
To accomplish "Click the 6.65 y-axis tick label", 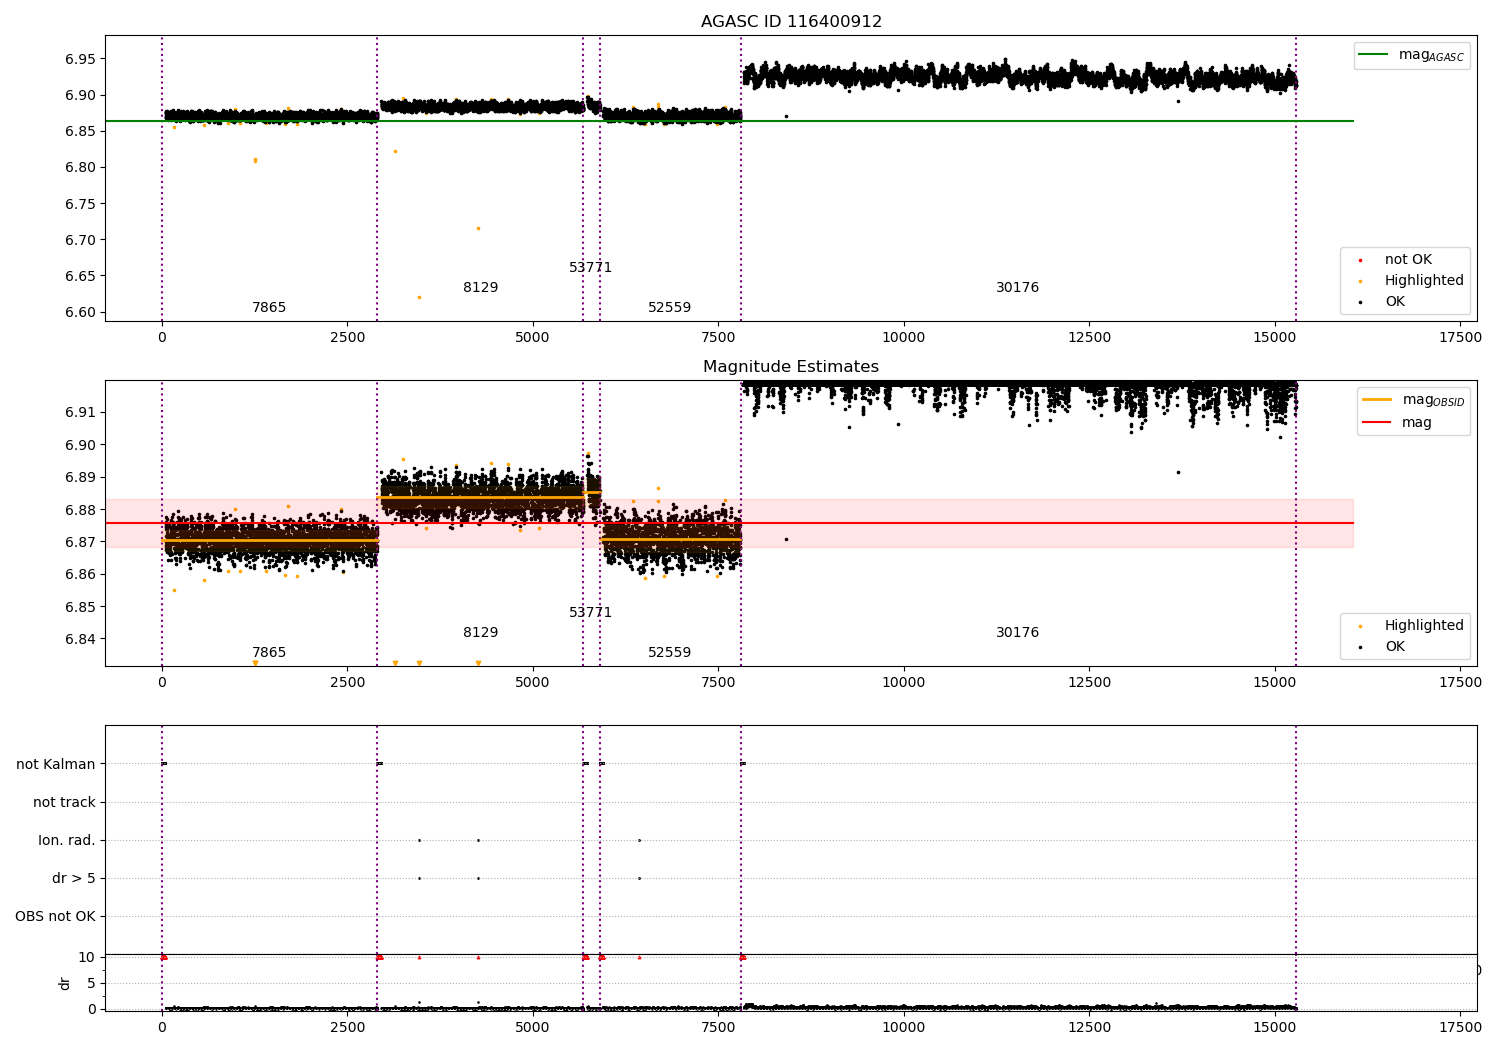I will [80, 276].
